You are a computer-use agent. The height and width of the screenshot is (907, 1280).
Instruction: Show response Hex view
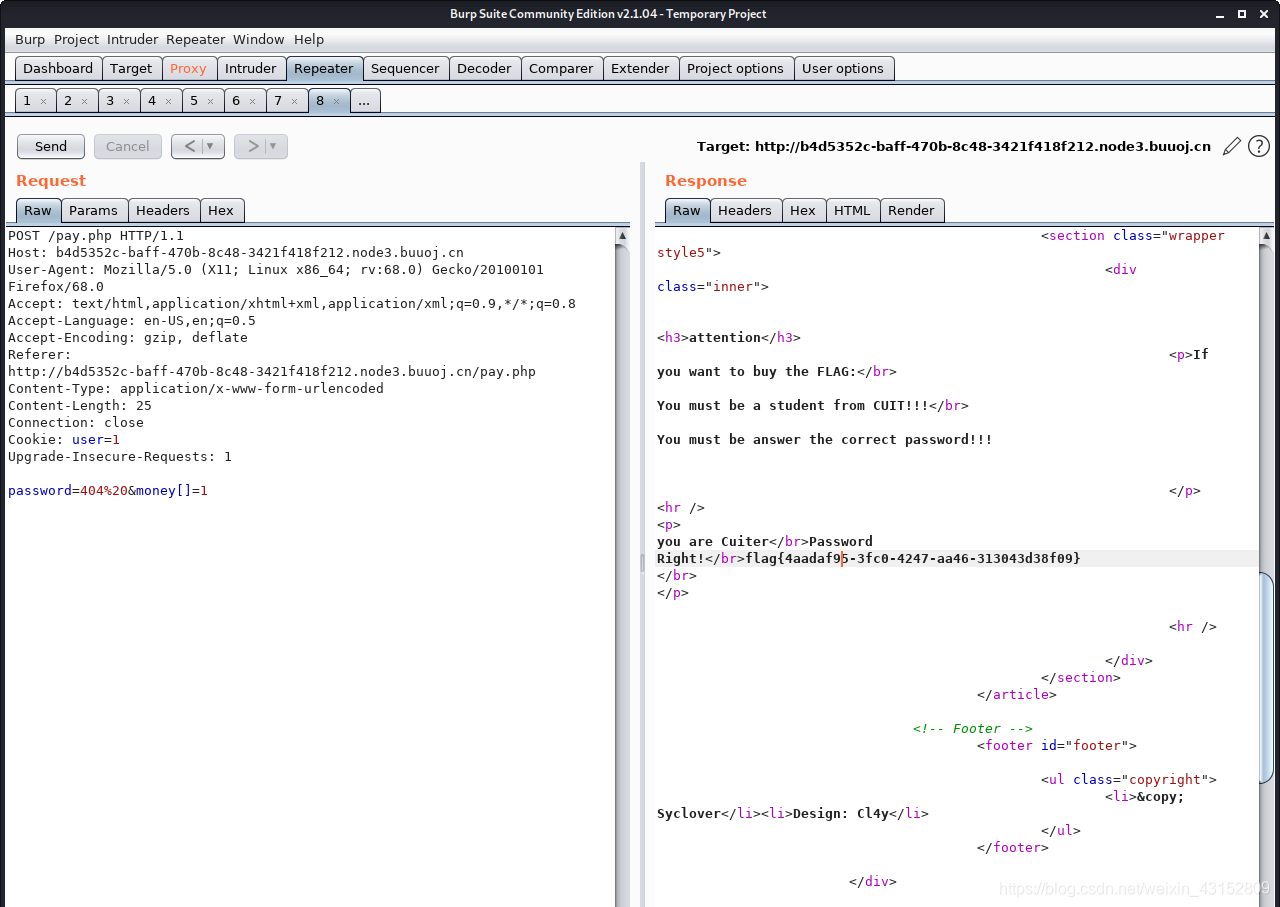tap(803, 210)
